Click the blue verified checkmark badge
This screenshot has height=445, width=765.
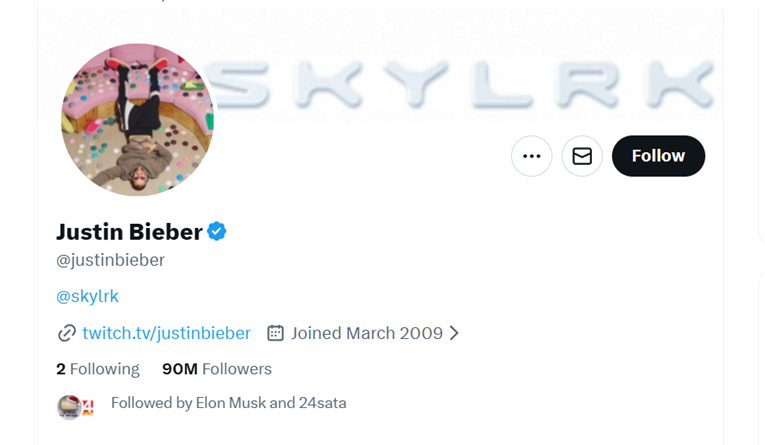click(x=217, y=232)
